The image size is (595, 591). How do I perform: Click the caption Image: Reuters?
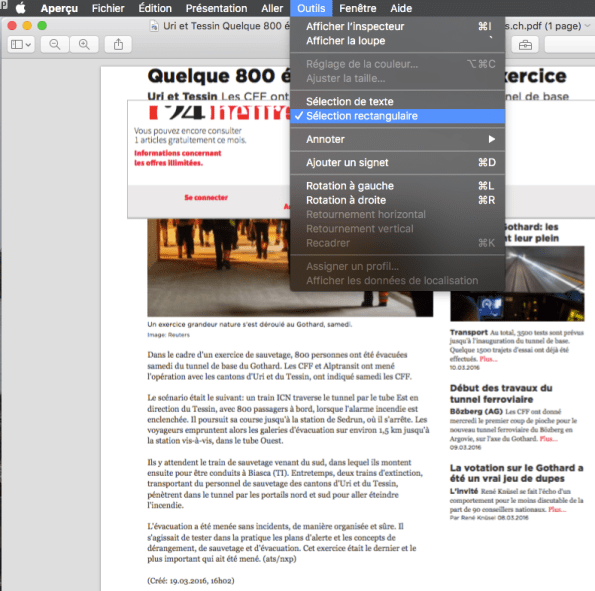168,335
